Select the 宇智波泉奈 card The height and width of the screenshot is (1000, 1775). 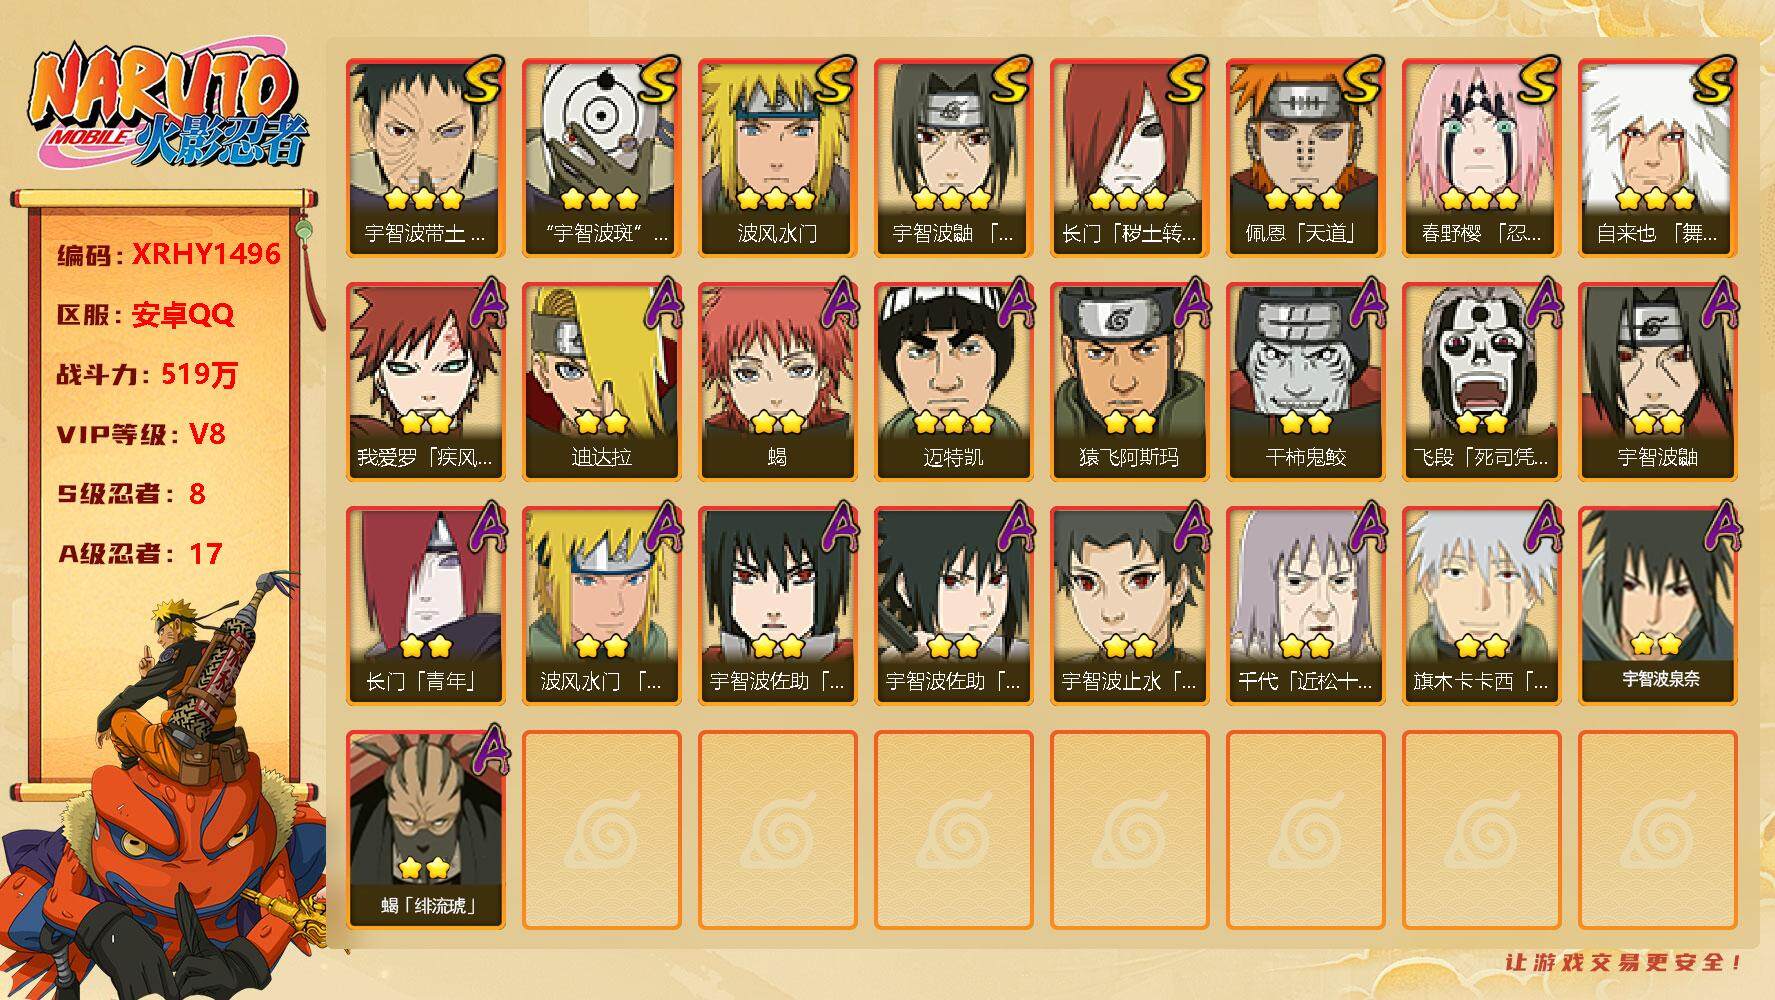(x=1657, y=606)
